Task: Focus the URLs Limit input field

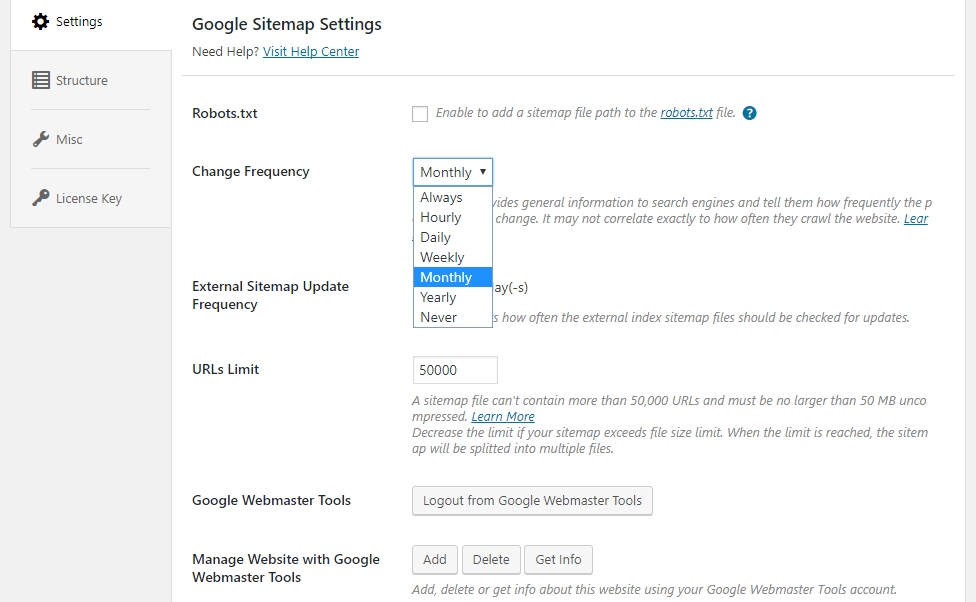Action: click(455, 370)
